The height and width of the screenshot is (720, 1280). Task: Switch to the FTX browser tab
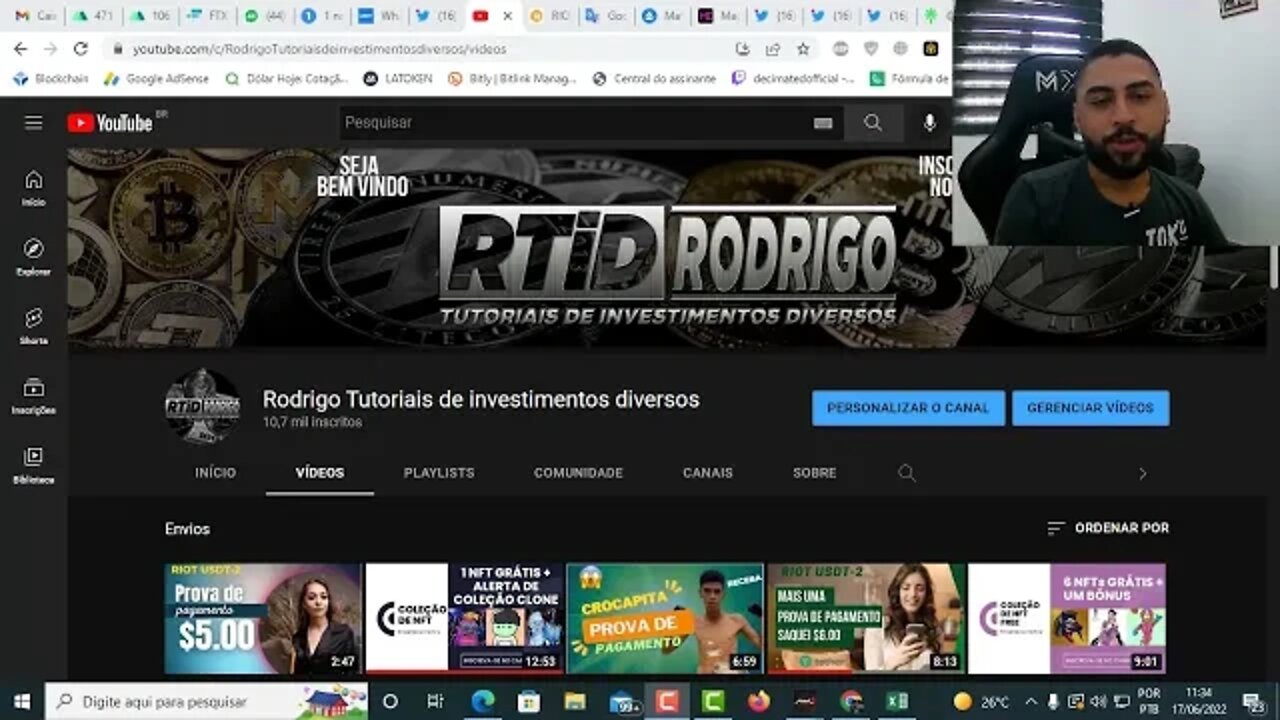coord(208,16)
